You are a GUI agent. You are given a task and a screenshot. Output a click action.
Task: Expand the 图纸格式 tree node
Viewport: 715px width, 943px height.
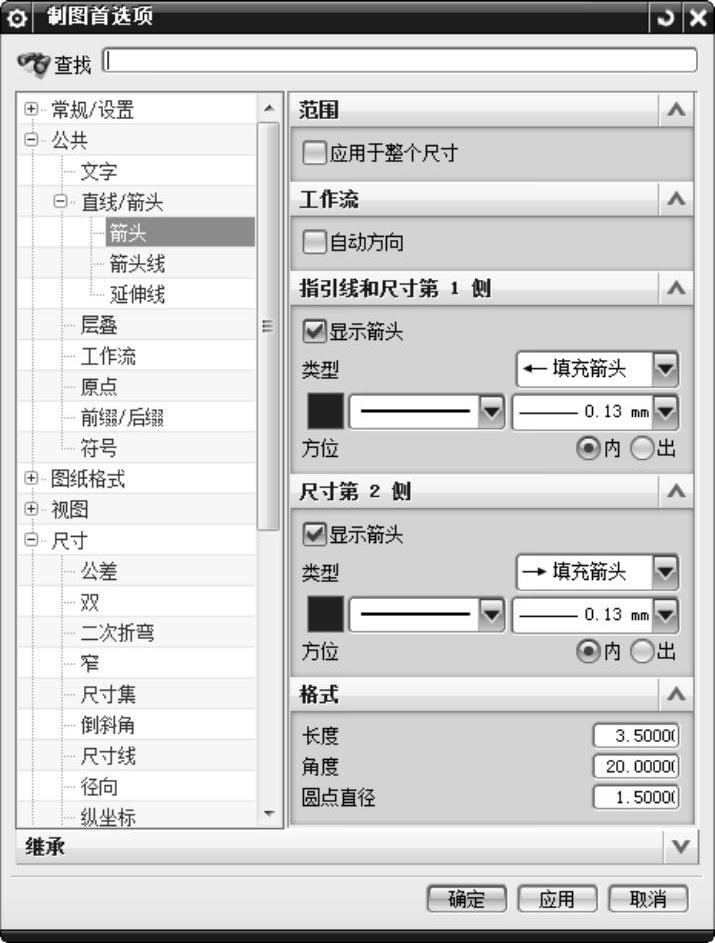pos(31,478)
